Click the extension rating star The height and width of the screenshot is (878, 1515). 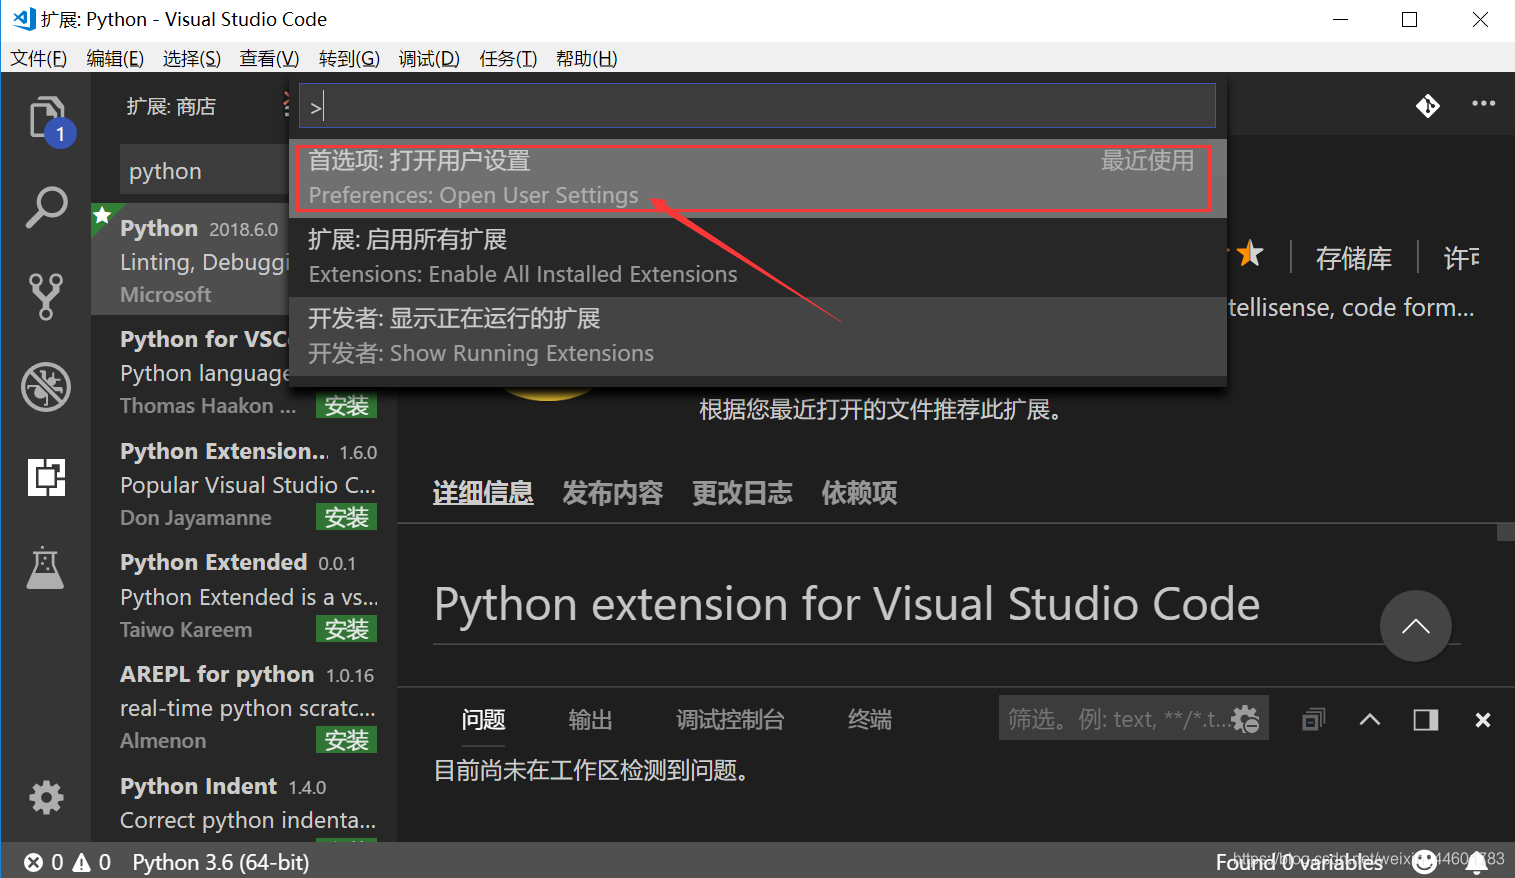pyautogui.click(x=1249, y=254)
